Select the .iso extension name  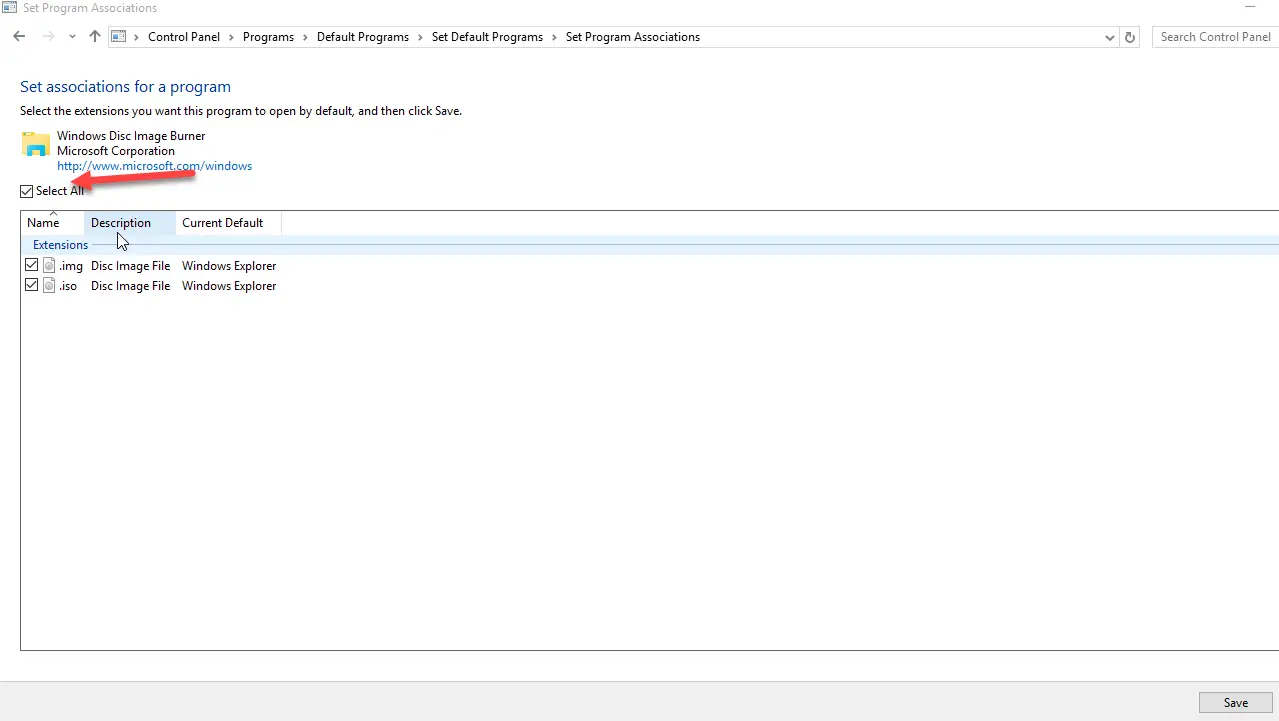(x=68, y=286)
